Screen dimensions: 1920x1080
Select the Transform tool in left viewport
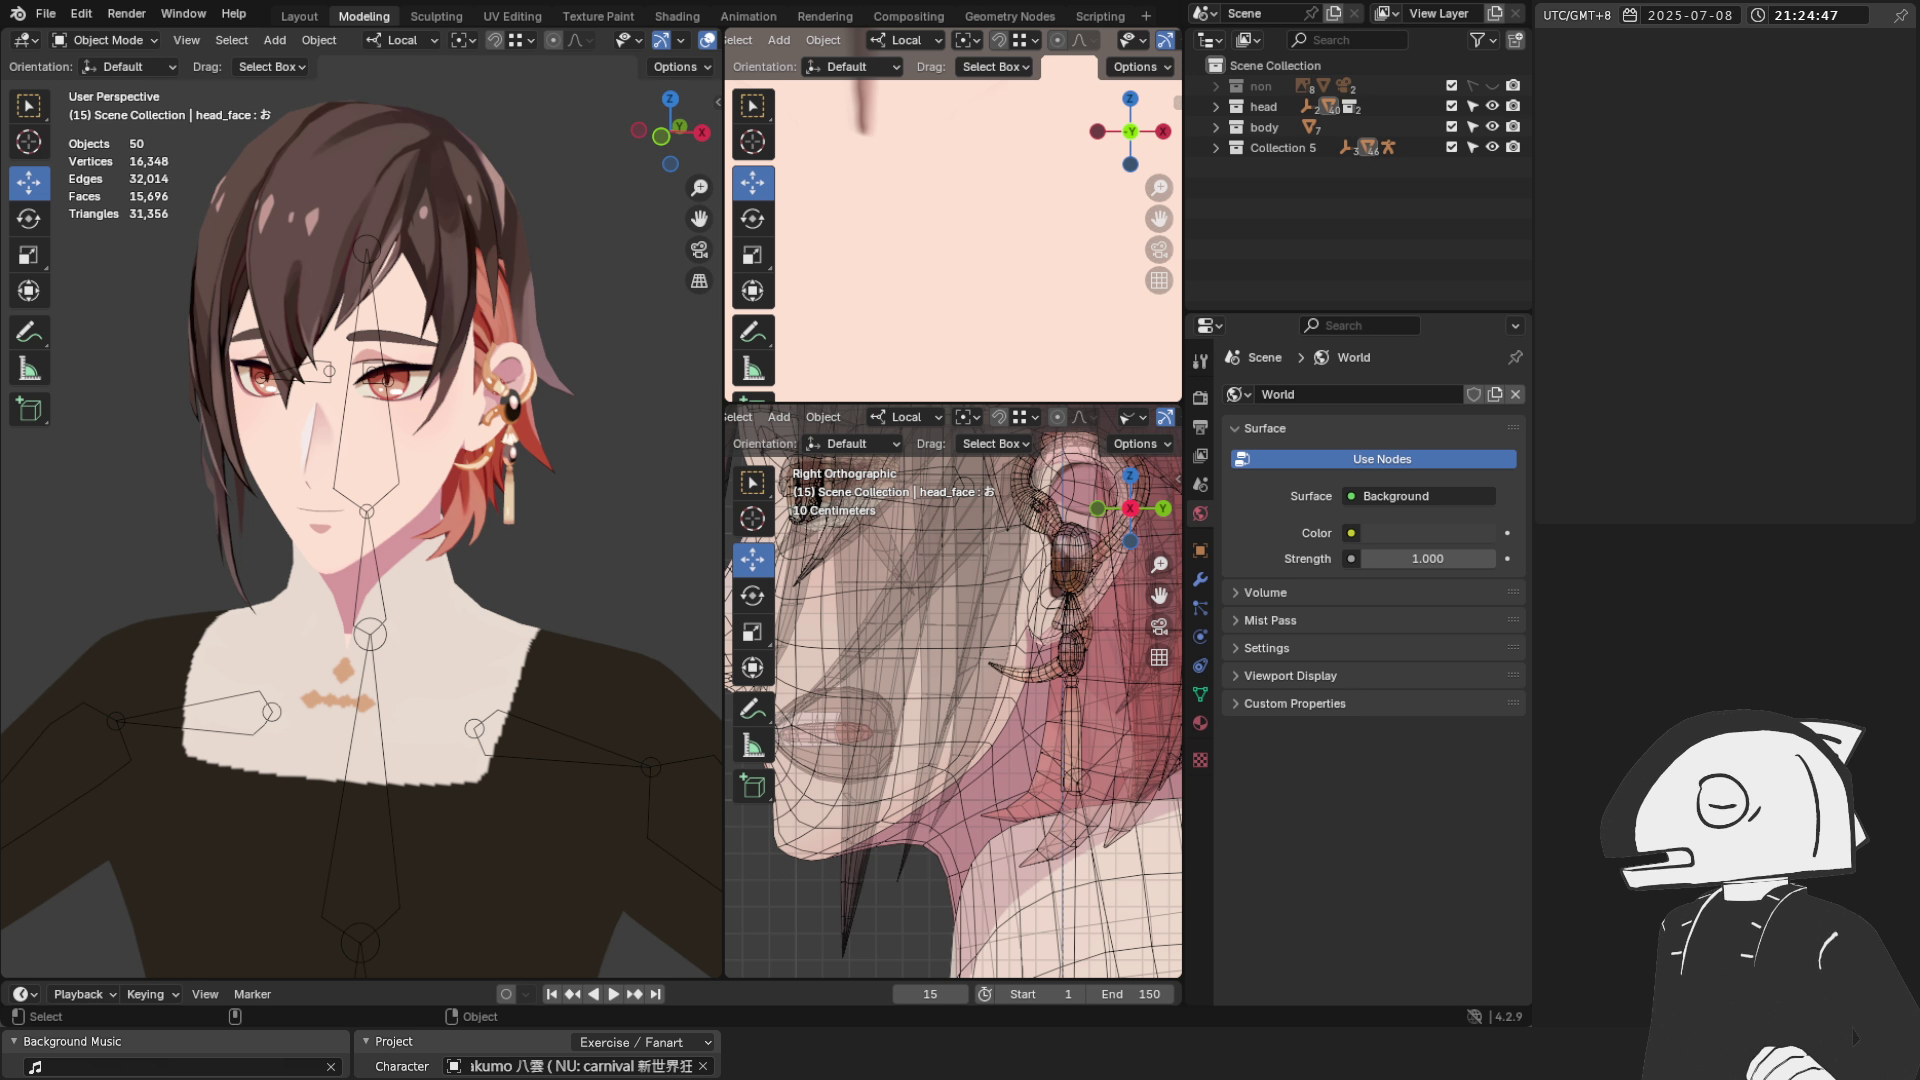[29, 291]
